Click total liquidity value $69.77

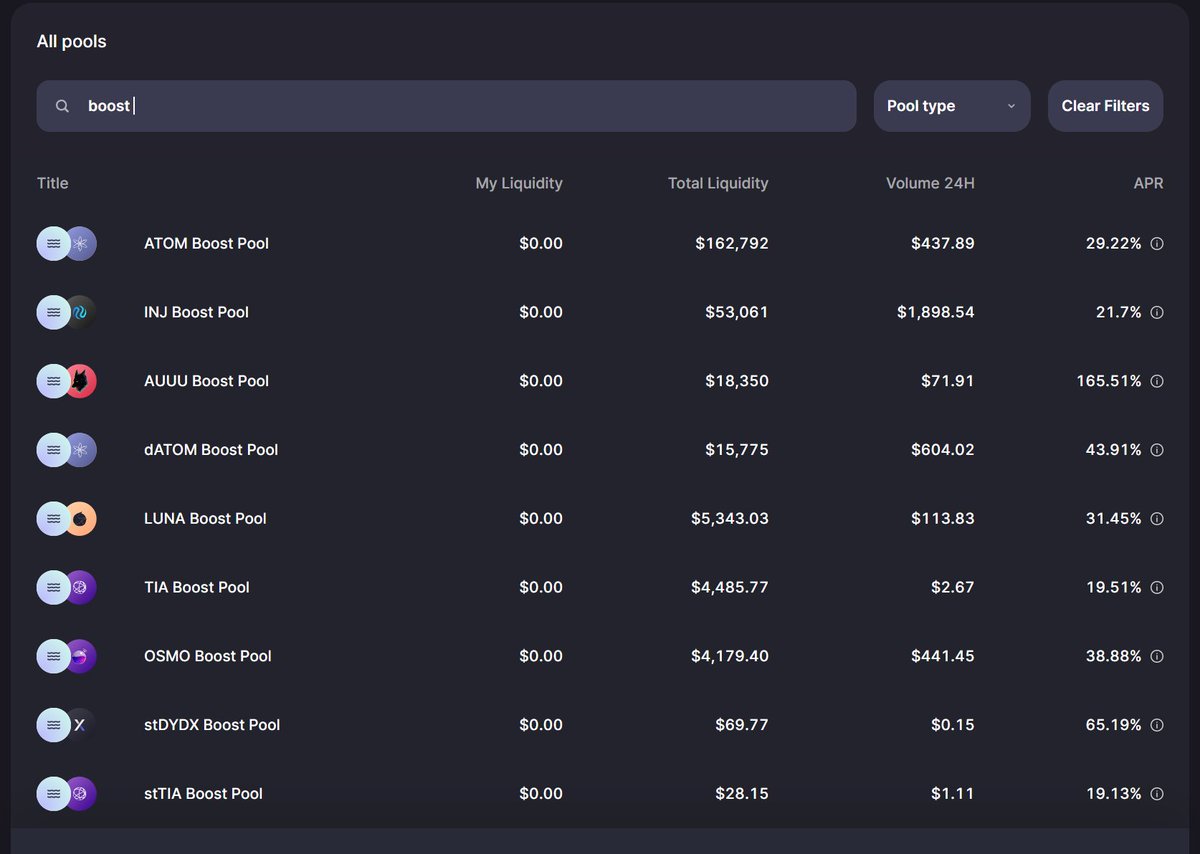click(x=742, y=725)
